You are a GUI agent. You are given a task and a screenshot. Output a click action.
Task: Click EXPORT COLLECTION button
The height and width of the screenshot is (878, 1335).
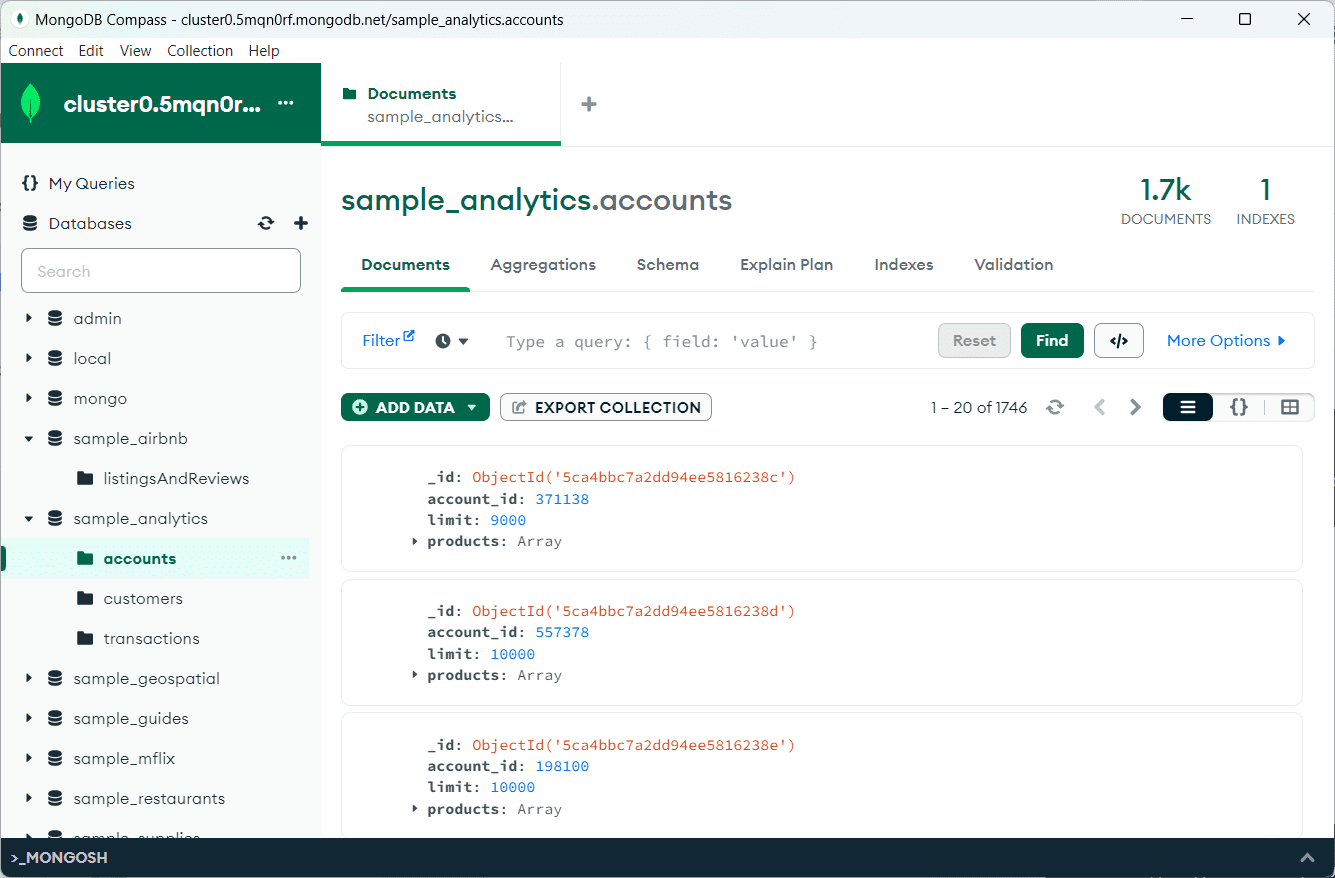point(606,407)
